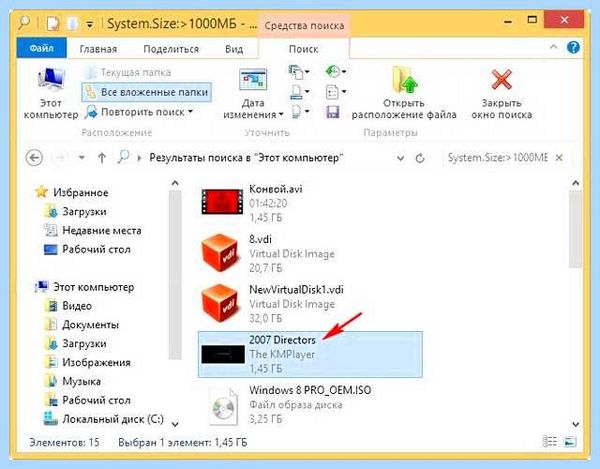The width and height of the screenshot is (600, 469).
Task: Click 2007 Directors black thumbnail
Action: [223, 355]
